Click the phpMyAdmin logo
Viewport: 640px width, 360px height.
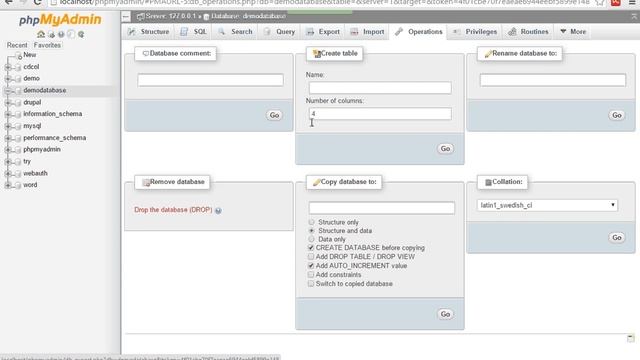60,20
